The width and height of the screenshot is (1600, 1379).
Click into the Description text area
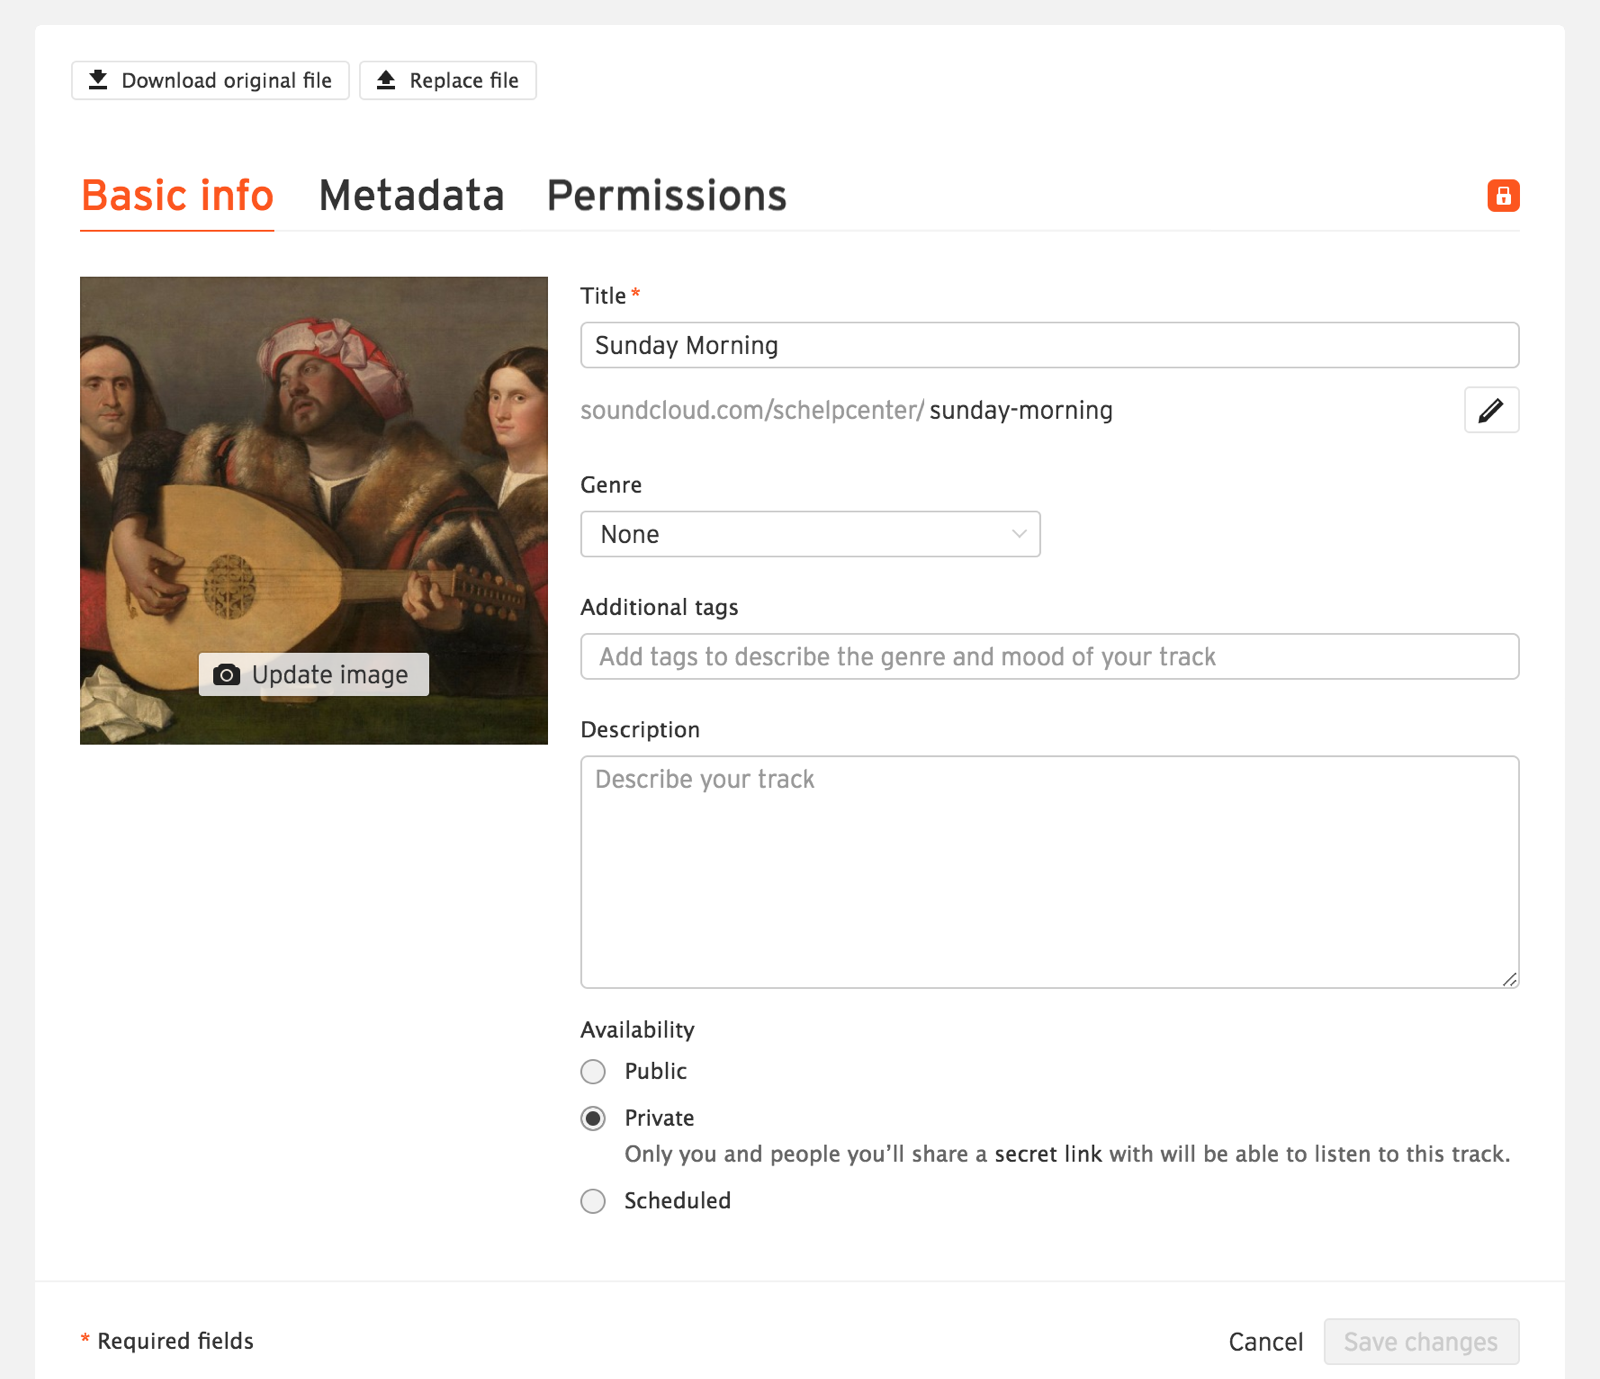[x=1050, y=872]
